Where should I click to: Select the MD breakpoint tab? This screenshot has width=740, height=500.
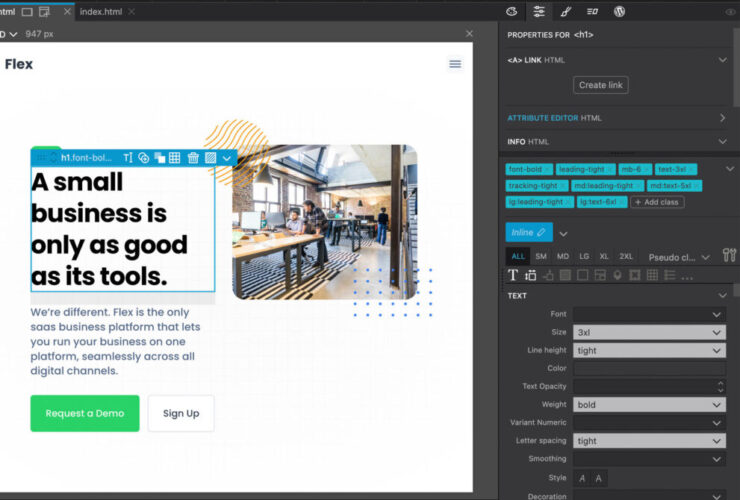[x=563, y=256]
